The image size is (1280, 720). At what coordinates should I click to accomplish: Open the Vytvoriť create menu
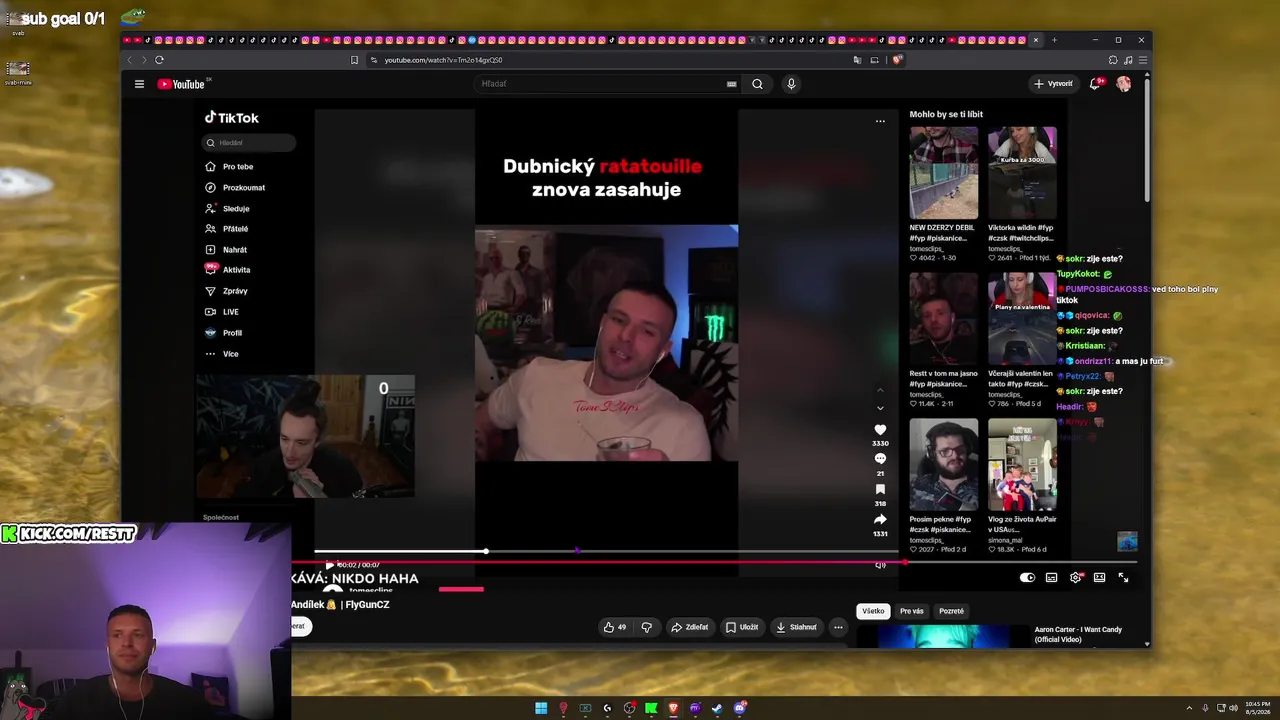pyautogui.click(x=1053, y=84)
